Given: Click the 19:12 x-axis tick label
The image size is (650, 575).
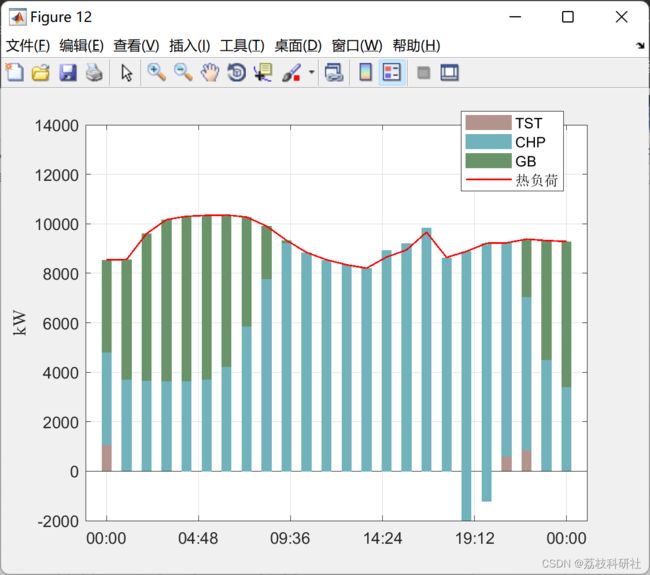Looking at the screenshot, I should click(x=475, y=539).
